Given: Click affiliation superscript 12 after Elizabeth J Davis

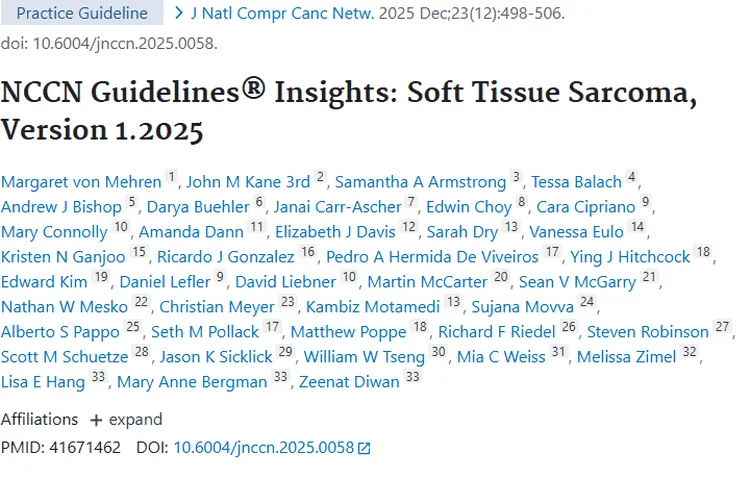Looking at the screenshot, I should pyautogui.click(x=407, y=228).
